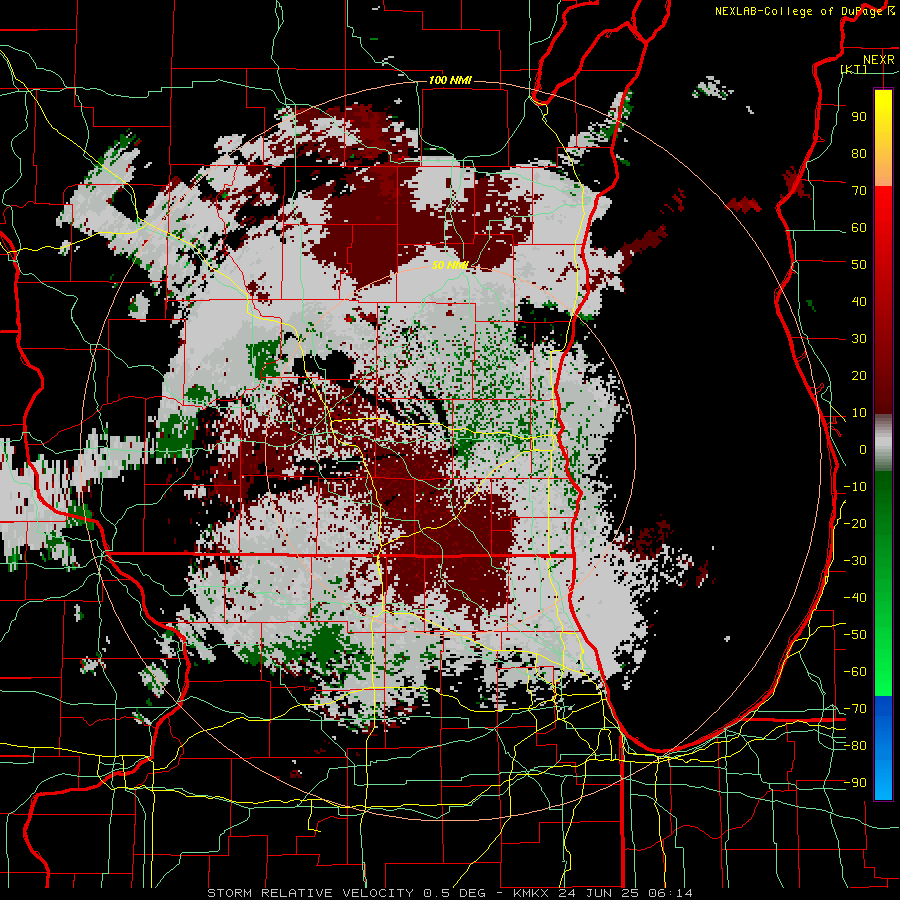Select the -70 value on the velocity scale
The width and height of the screenshot is (900, 900).
[855, 709]
